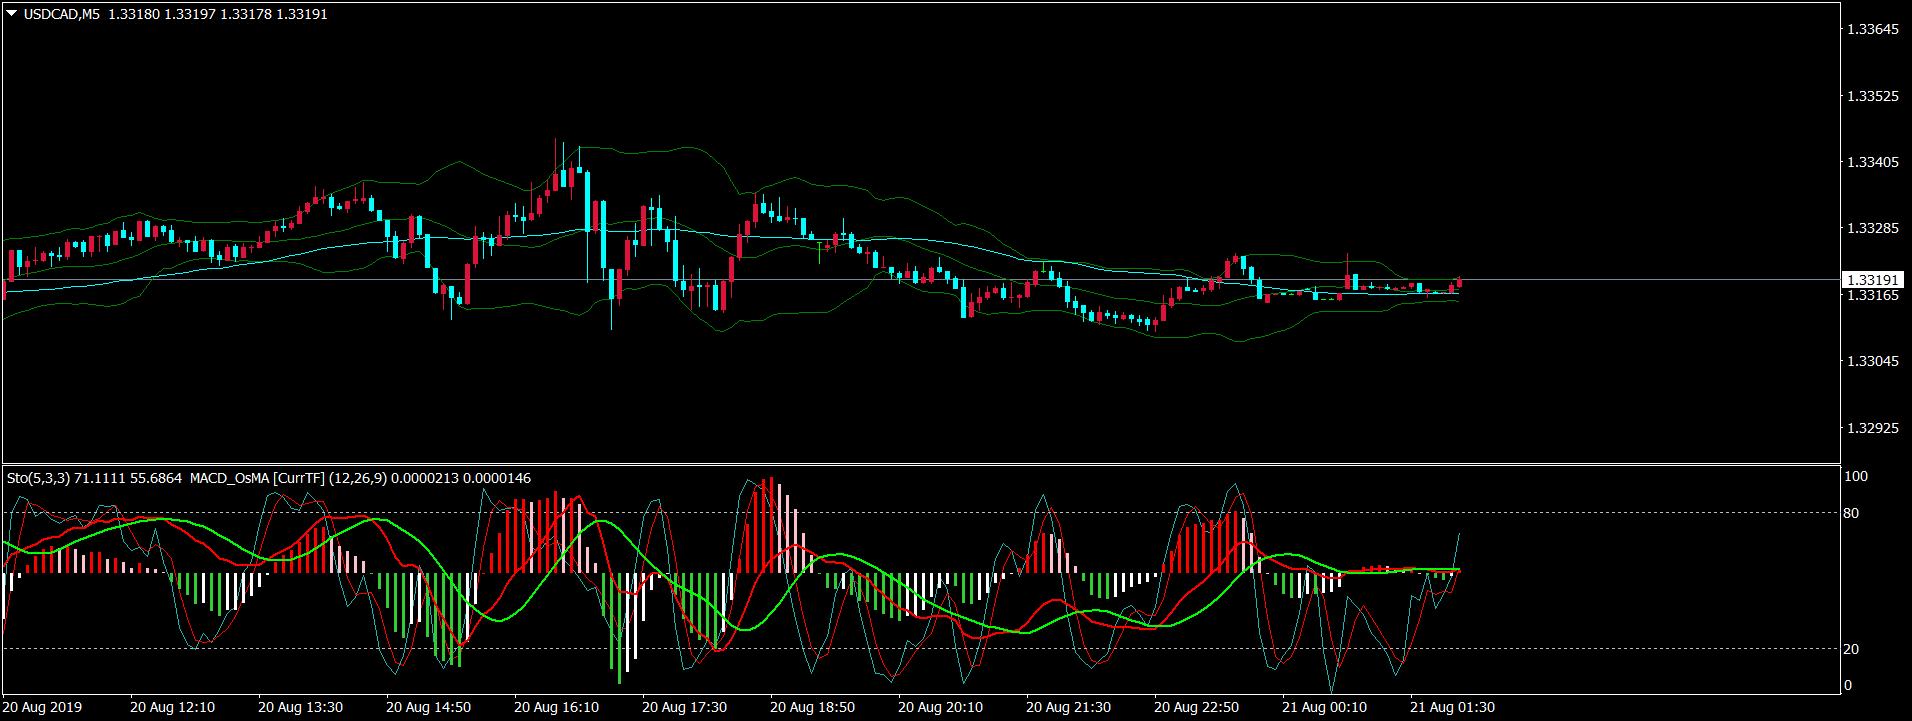Click the stochastic level label 20

(x=1853, y=649)
